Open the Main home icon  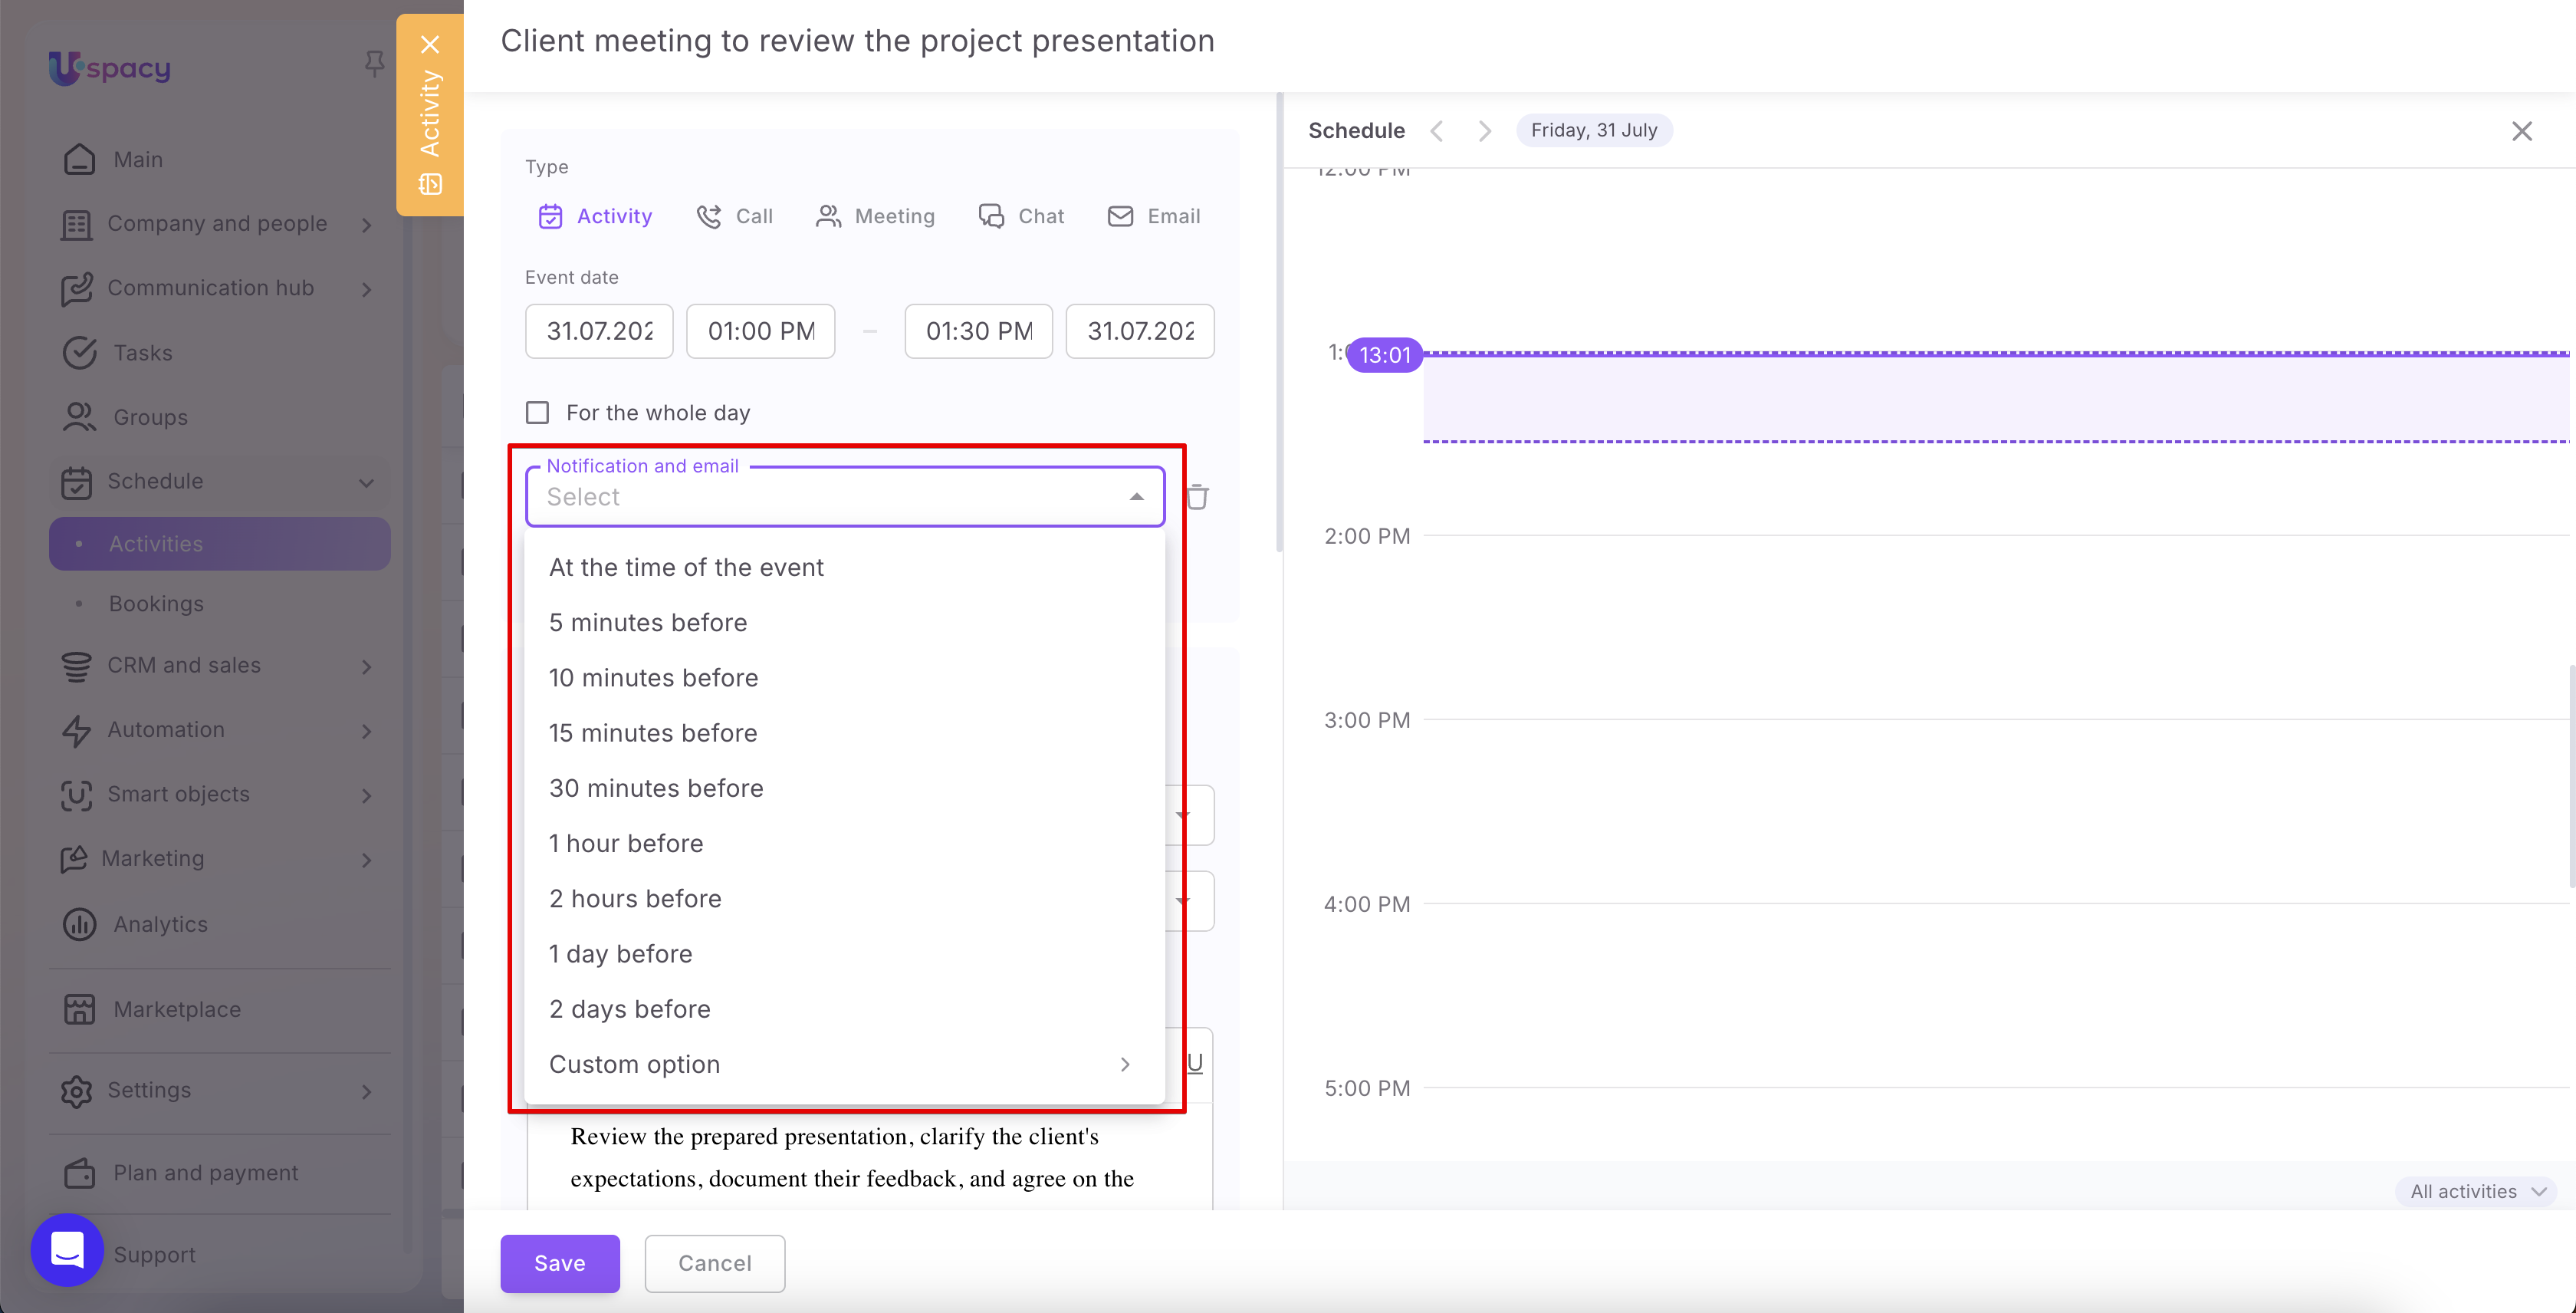(79, 159)
